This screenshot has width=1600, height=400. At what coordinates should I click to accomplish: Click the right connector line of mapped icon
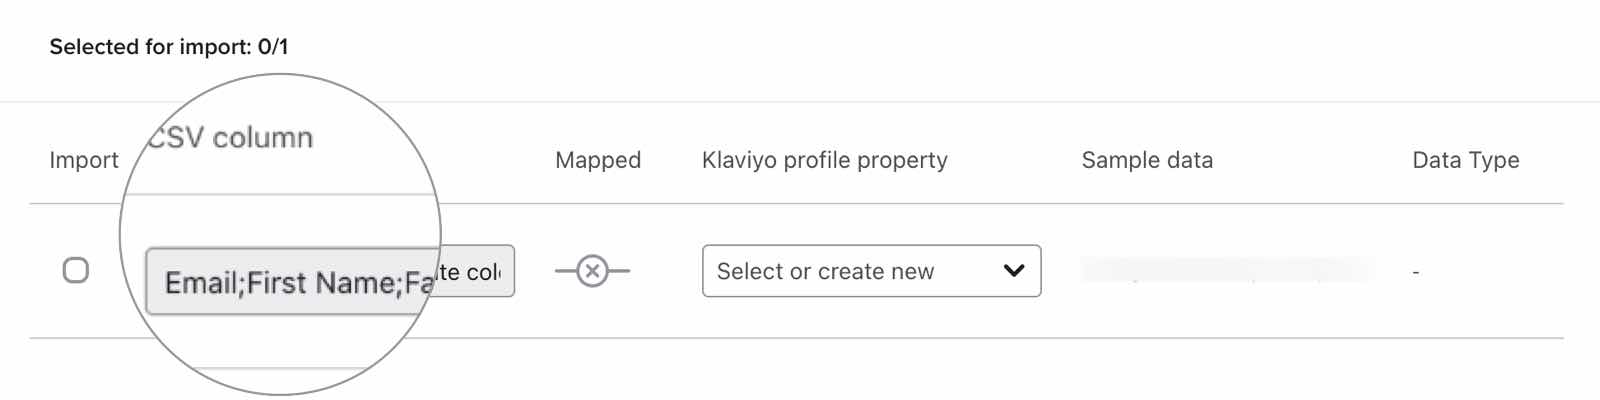[x=620, y=271]
